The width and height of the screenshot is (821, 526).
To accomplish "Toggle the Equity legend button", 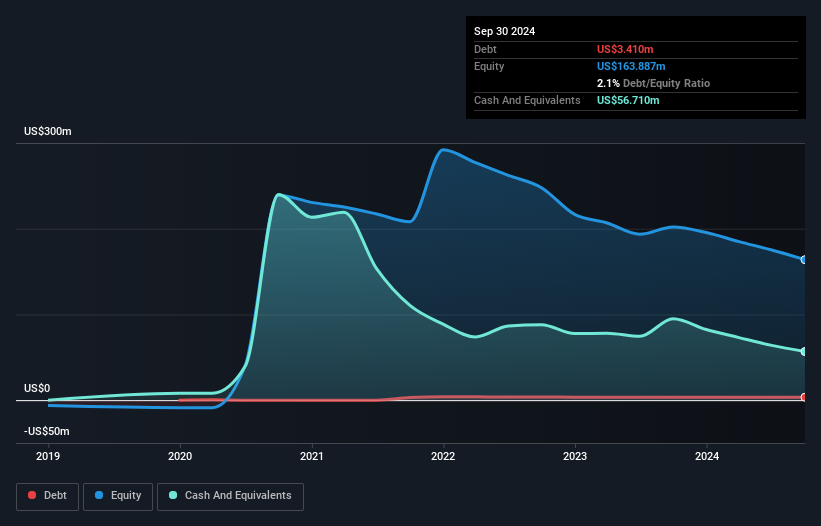I will (118, 496).
